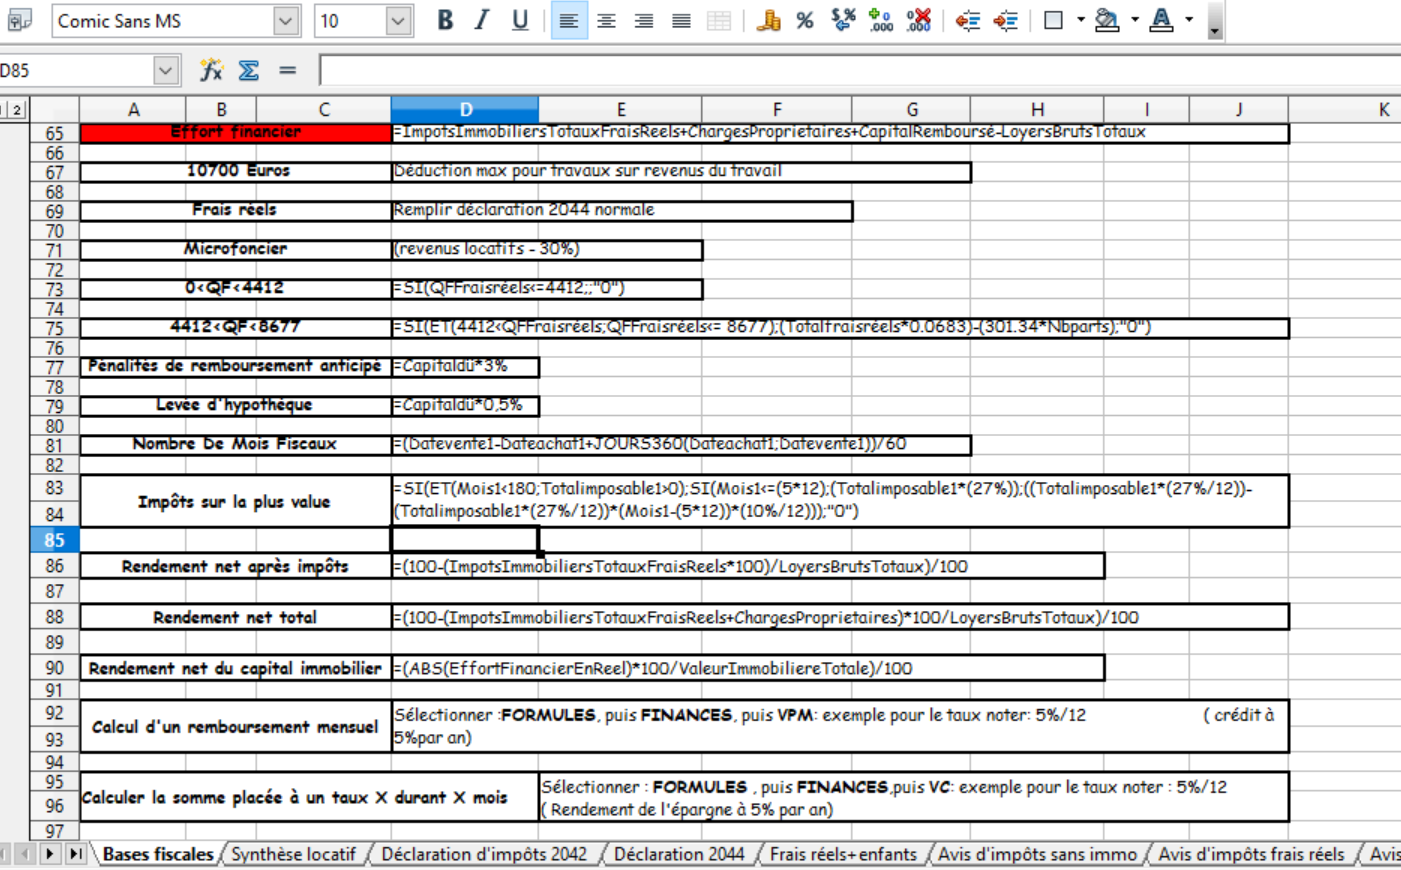Click the Comic Sans MS font name field
This screenshot has height=870, width=1401.
162,21
